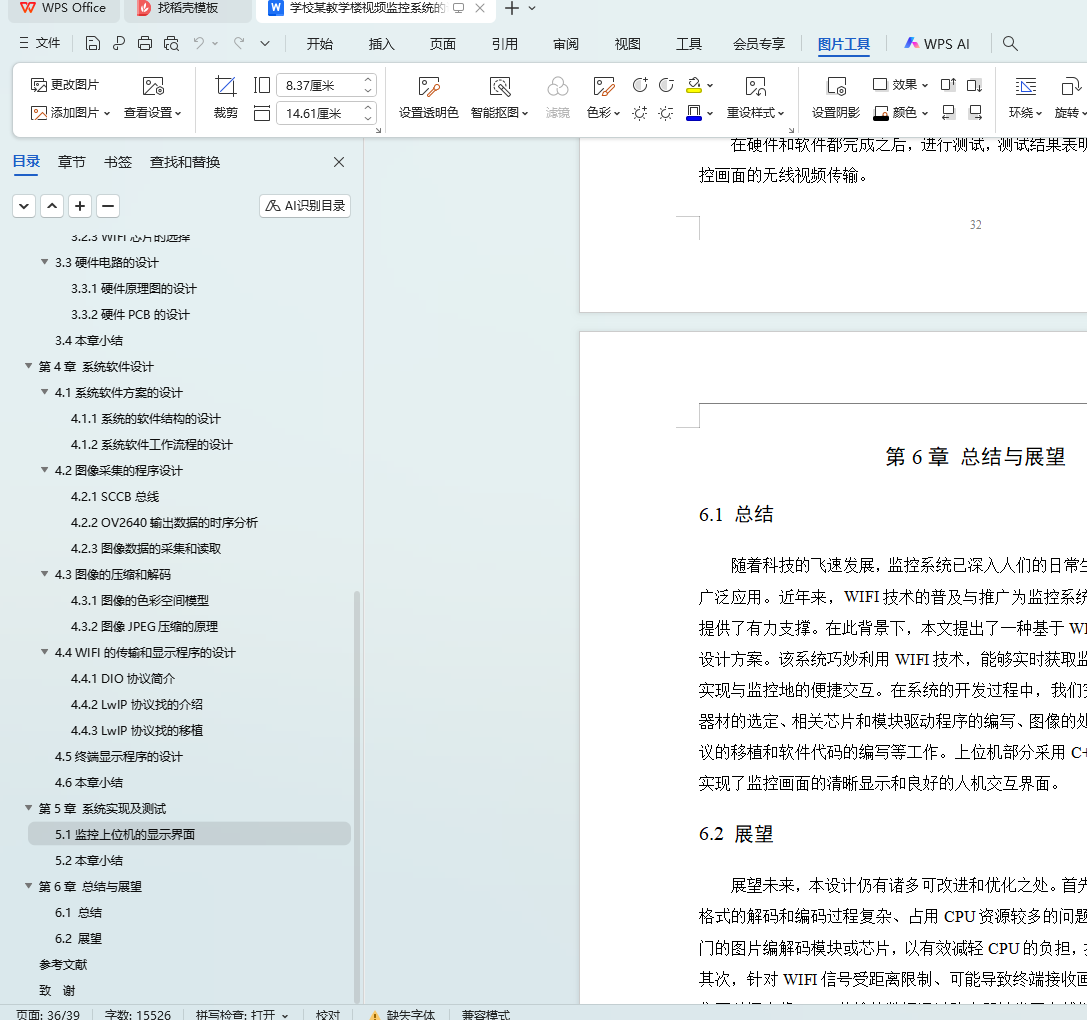Click the search magnifier icon
Screen dimensions: 1087x1020
click(1010, 44)
